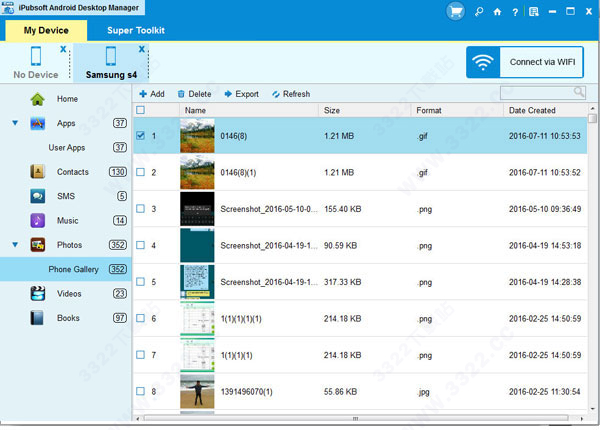Select the Music icon in sidebar
This screenshot has height=430, width=600.
(x=38, y=220)
